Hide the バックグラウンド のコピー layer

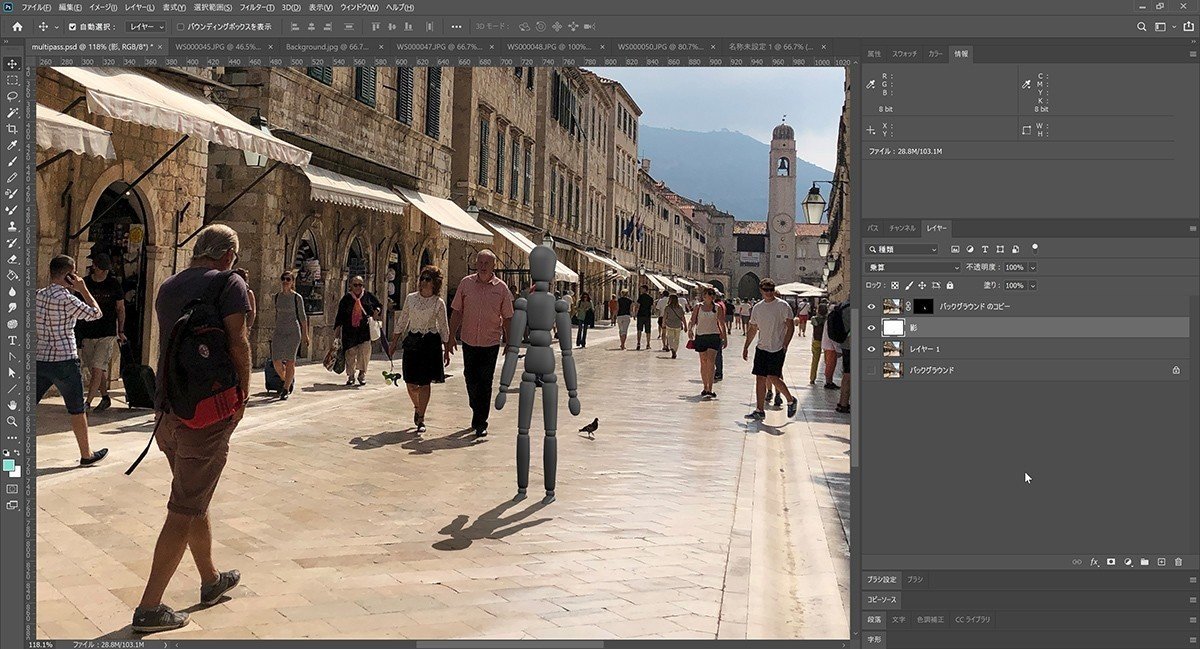point(871,306)
